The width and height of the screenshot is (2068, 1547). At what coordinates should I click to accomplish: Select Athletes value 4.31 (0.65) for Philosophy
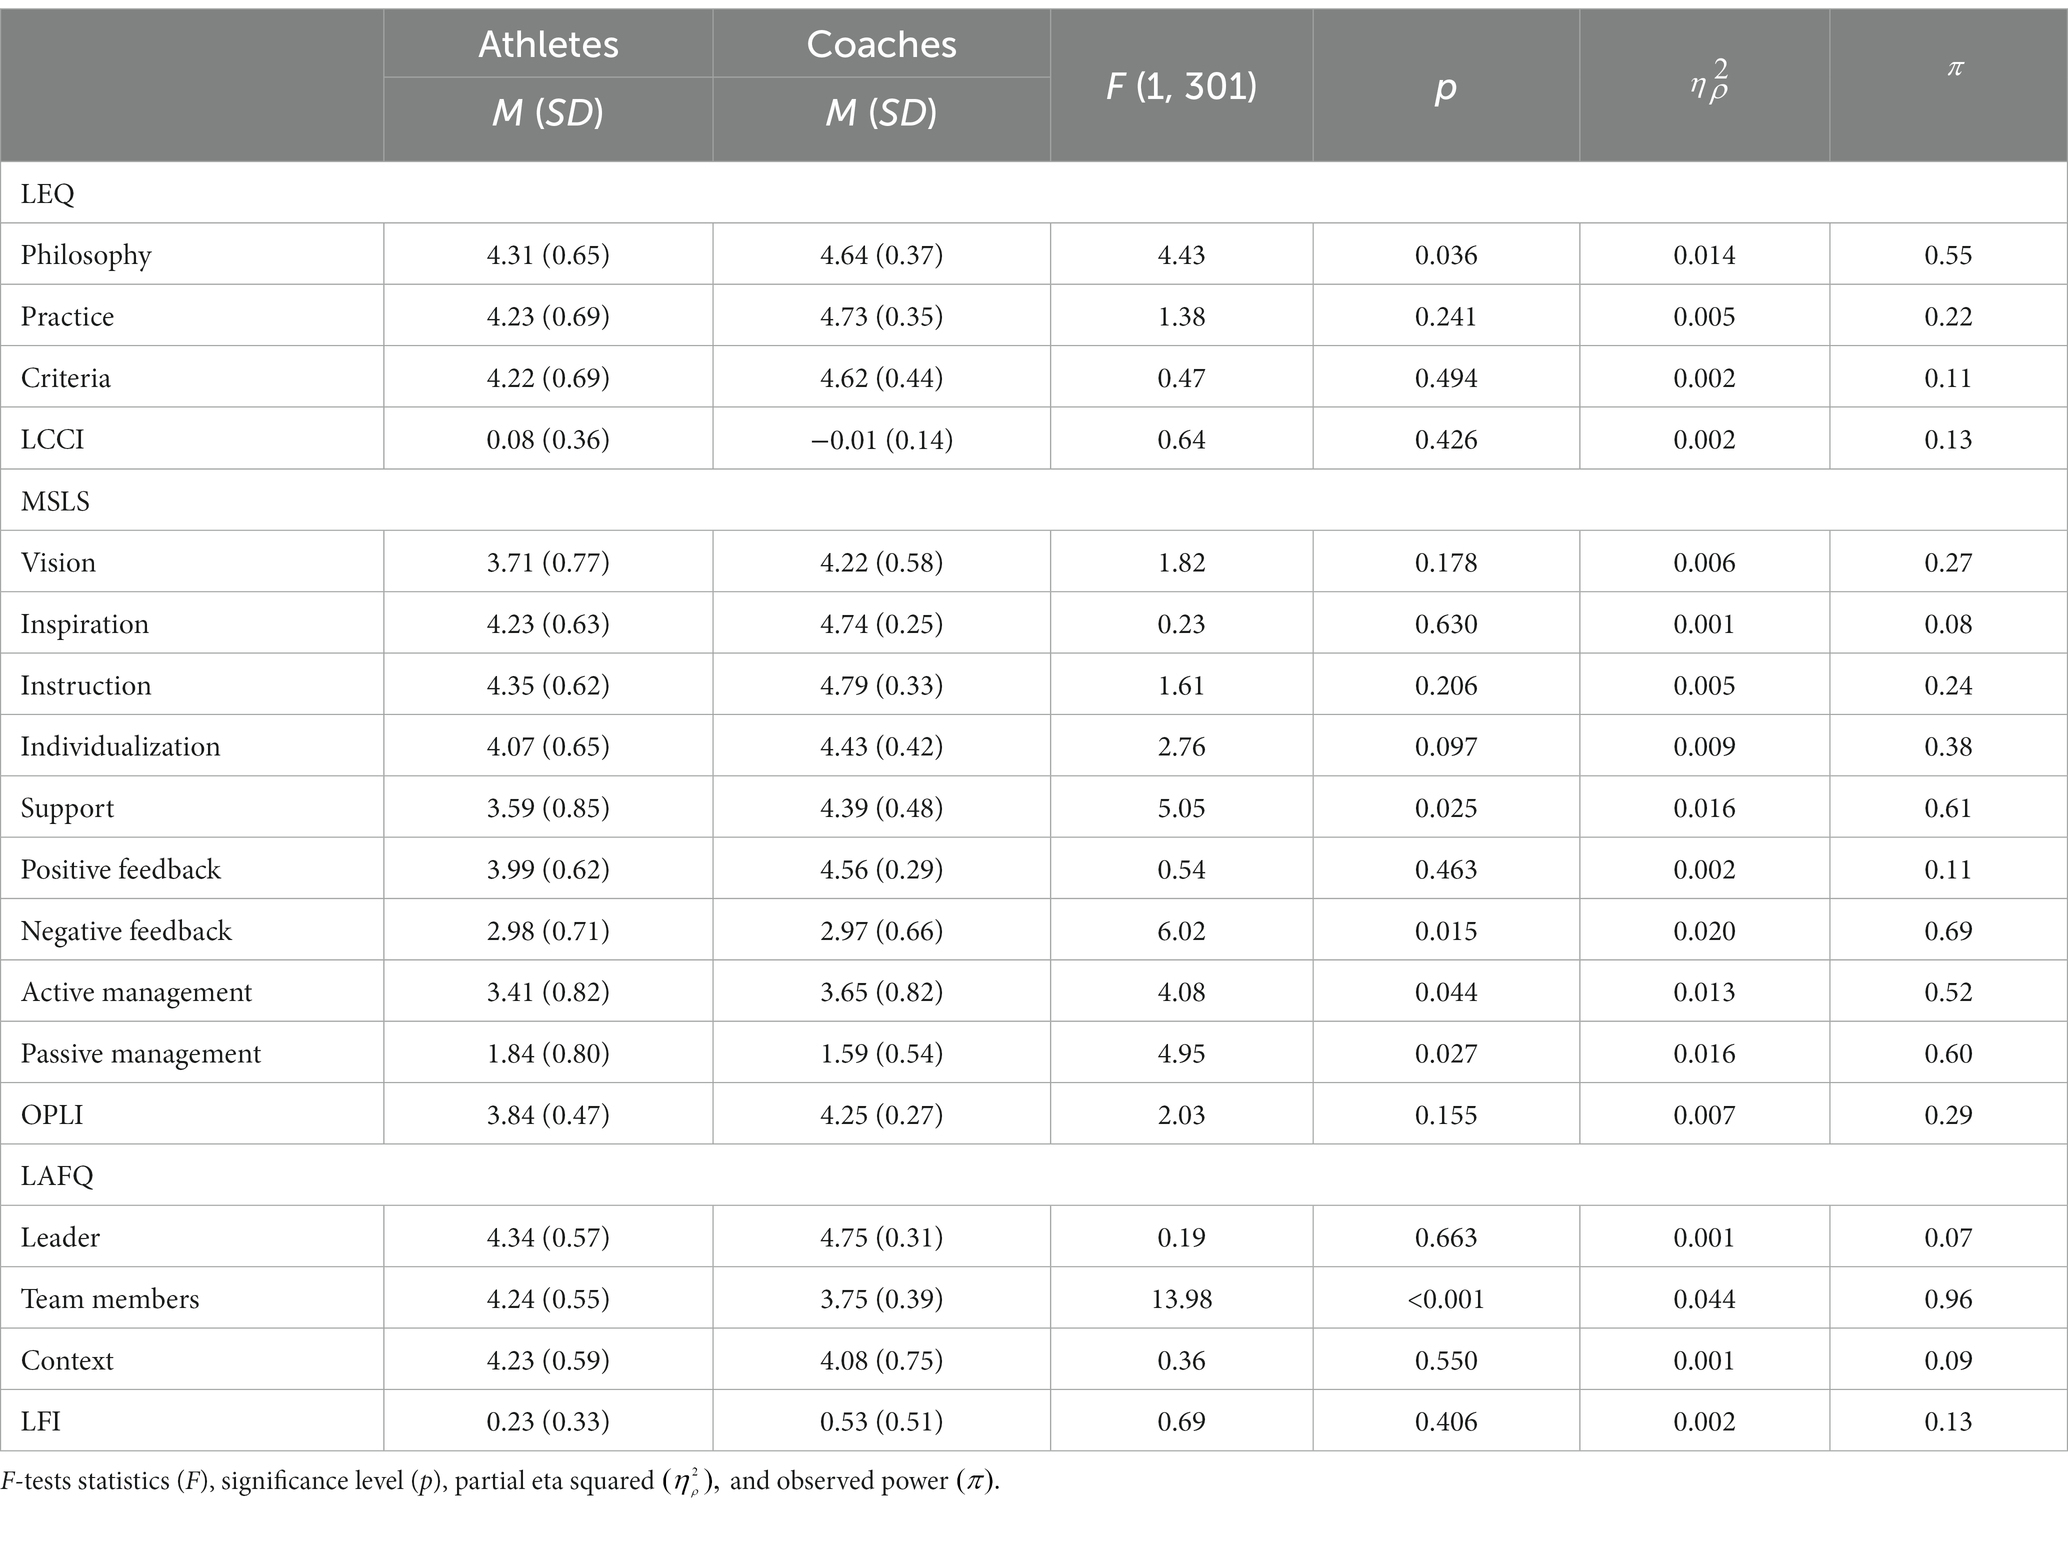click(x=548, y=255)
